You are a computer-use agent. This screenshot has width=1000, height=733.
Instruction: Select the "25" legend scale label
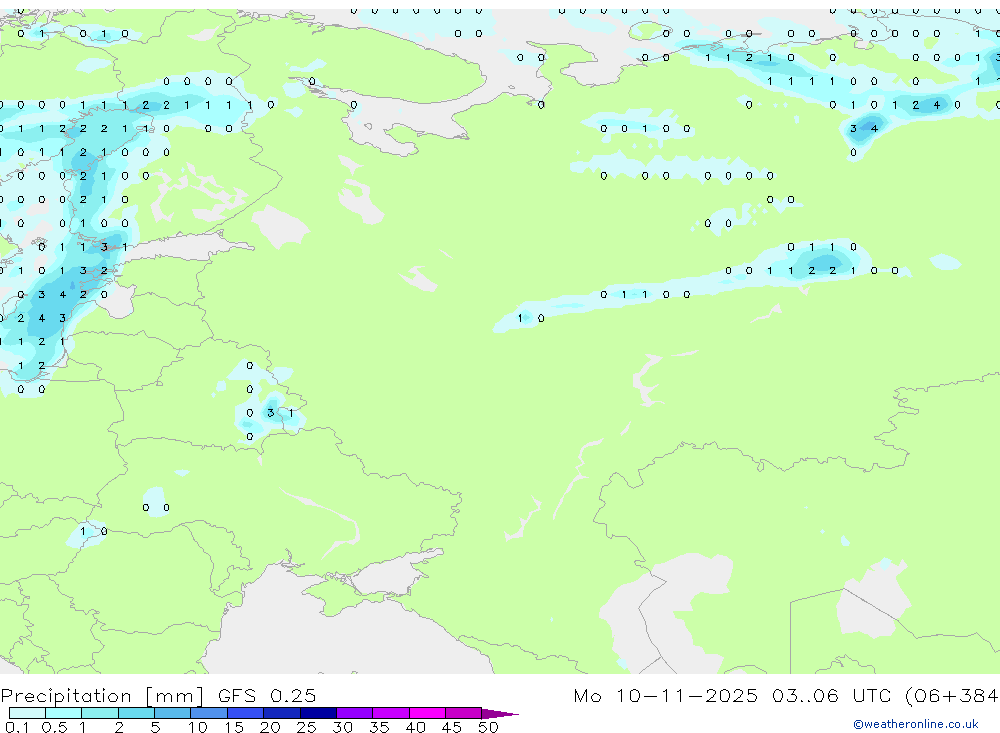(306, 727)
